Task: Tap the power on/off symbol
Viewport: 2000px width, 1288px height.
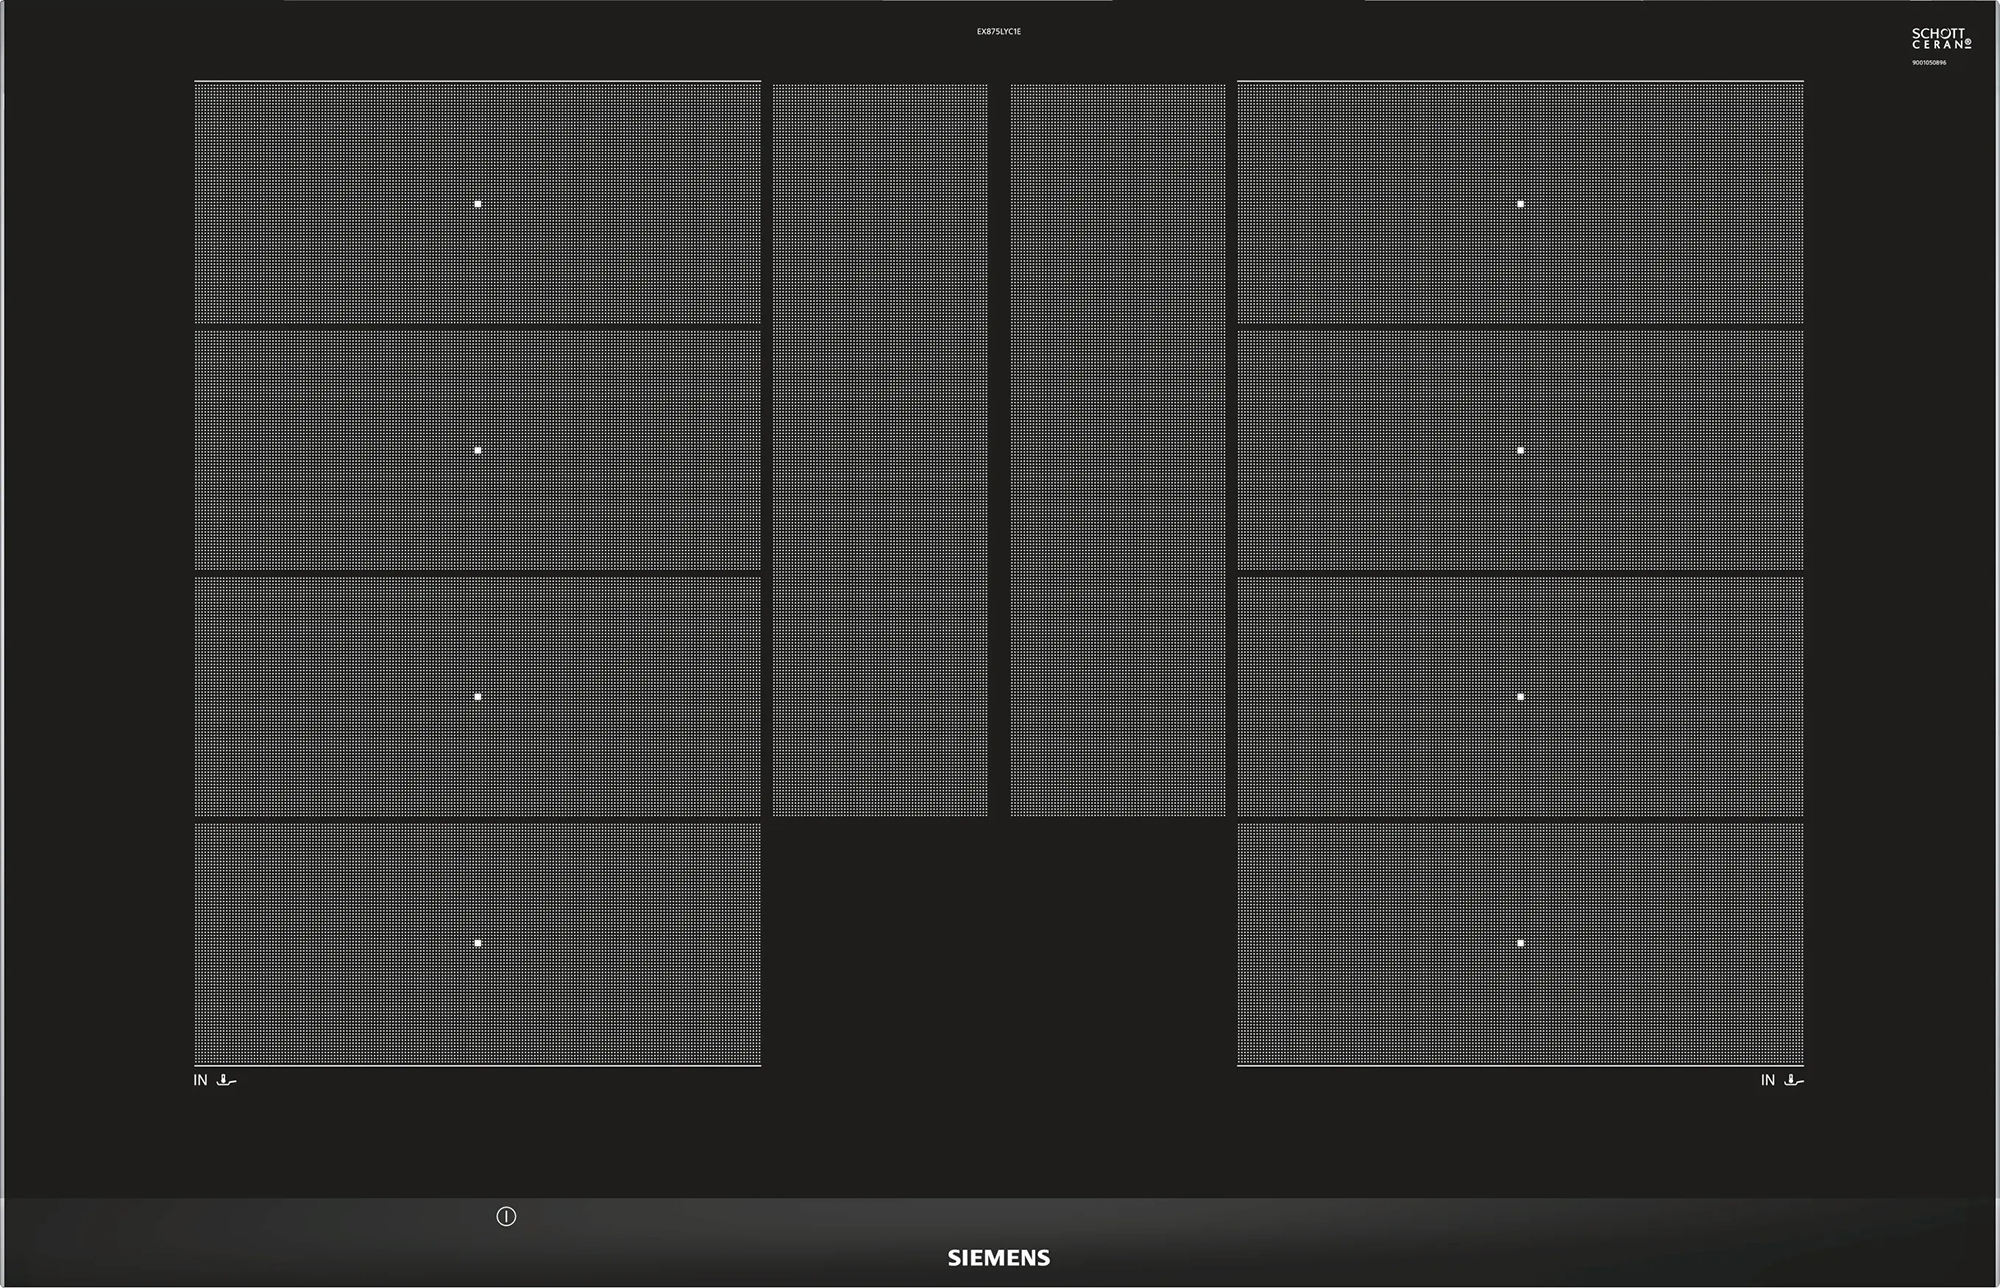Action: (x=506, y=1217)
